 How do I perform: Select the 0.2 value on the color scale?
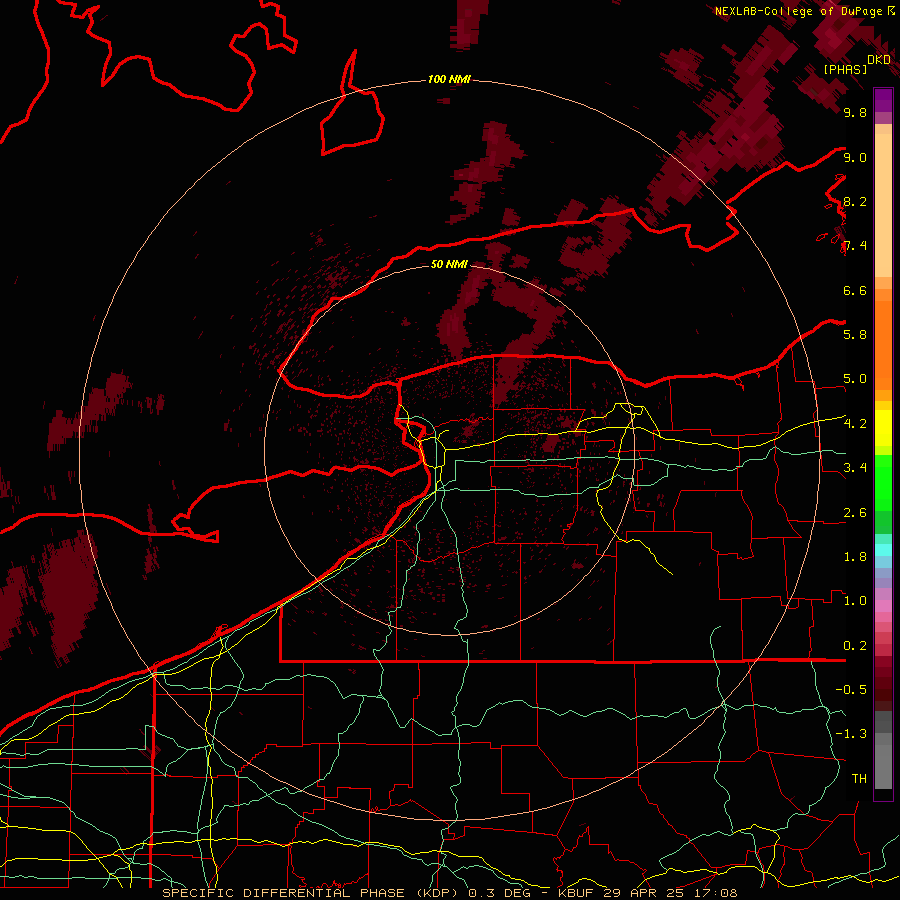click(x=855, y=646)
